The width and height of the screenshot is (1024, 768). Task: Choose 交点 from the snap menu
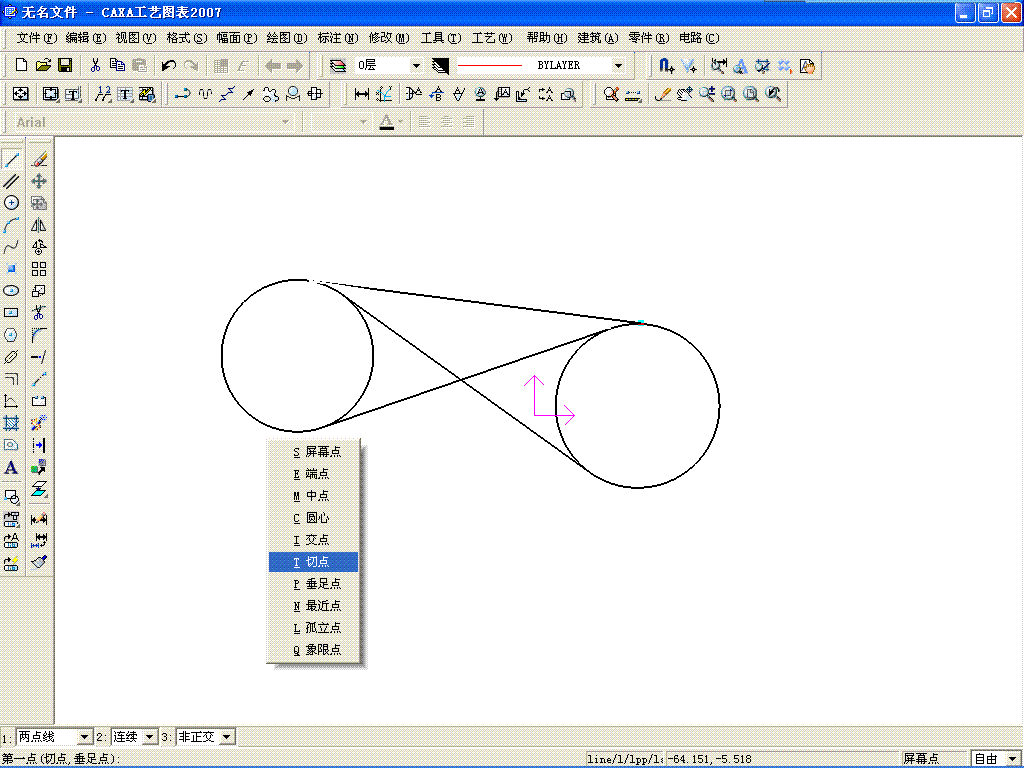coord(313,539)
